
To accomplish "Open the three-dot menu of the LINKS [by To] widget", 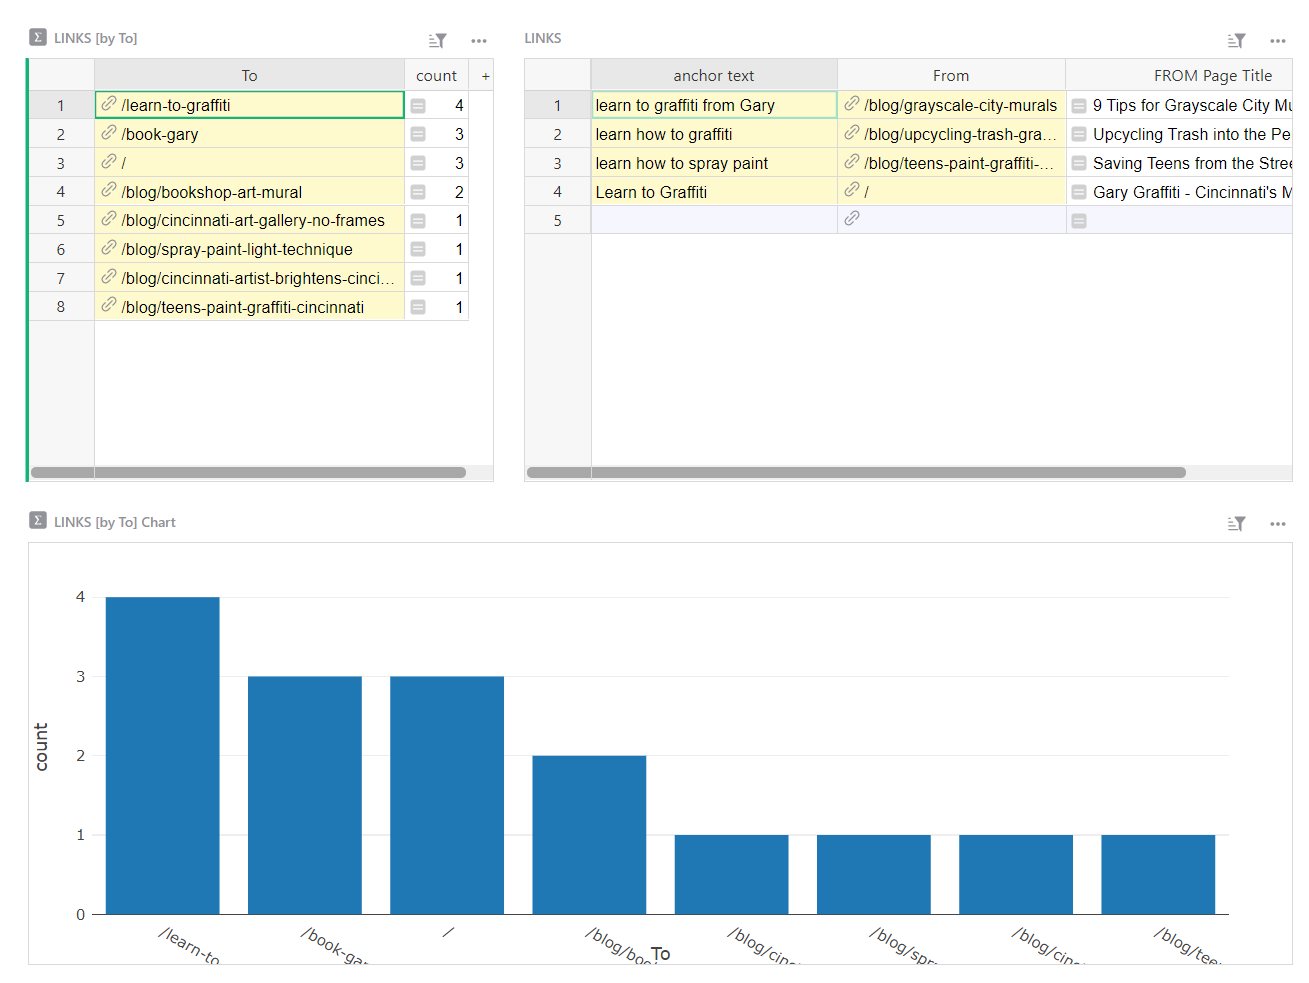I will 479,40.
